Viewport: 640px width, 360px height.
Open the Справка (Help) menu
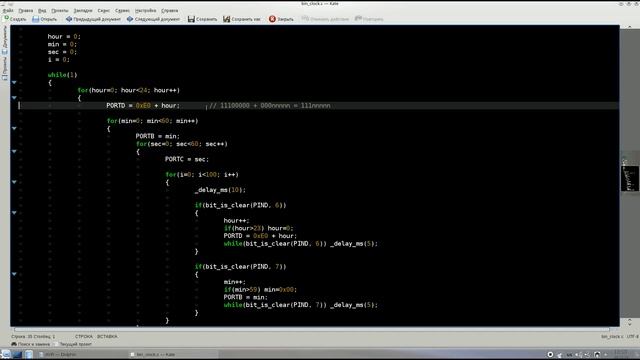click(x=169, y=10)
